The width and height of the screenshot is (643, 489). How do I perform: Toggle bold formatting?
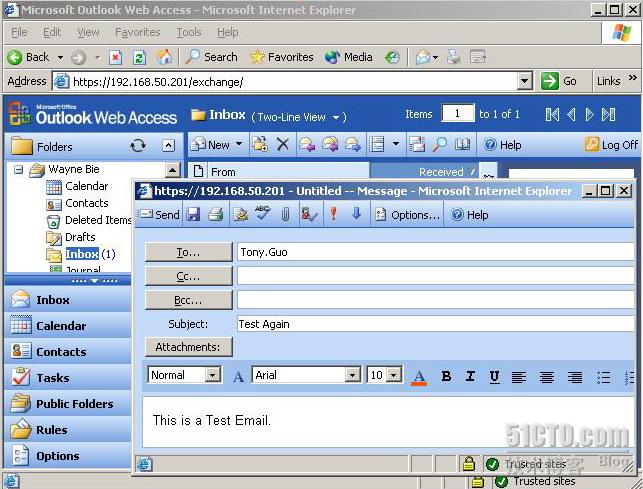pyautogui.click(x=446, y=376)
